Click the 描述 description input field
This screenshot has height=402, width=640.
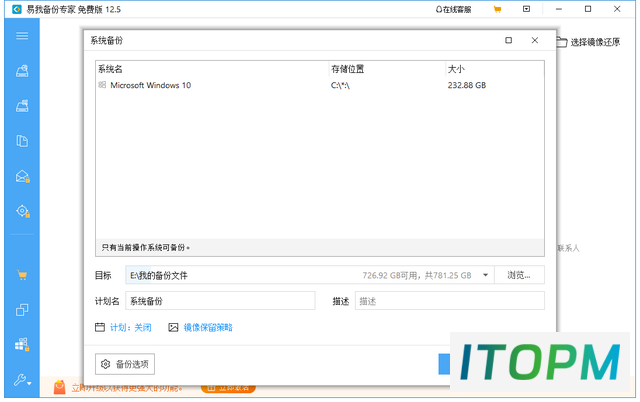point(449,301)
